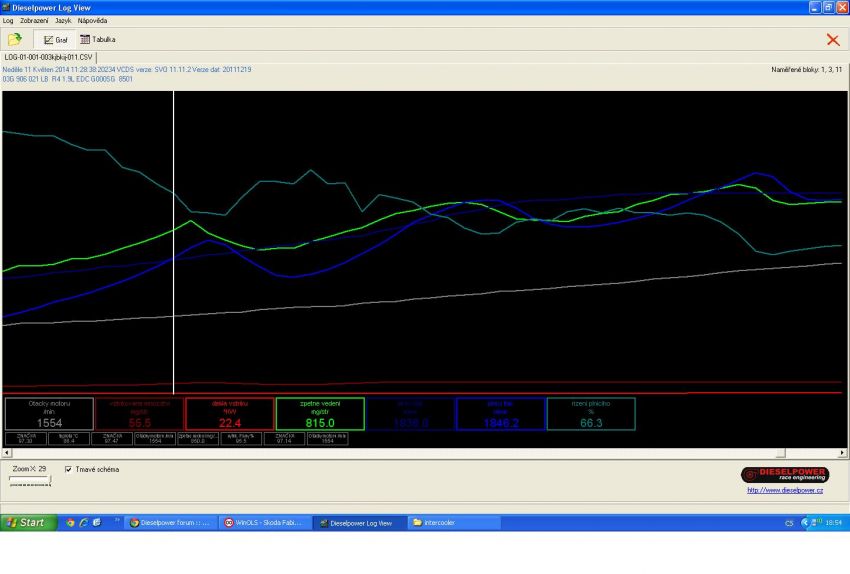850x574 pixels.
Task: Open a log file with the folder icon
Action: [15, 39]
